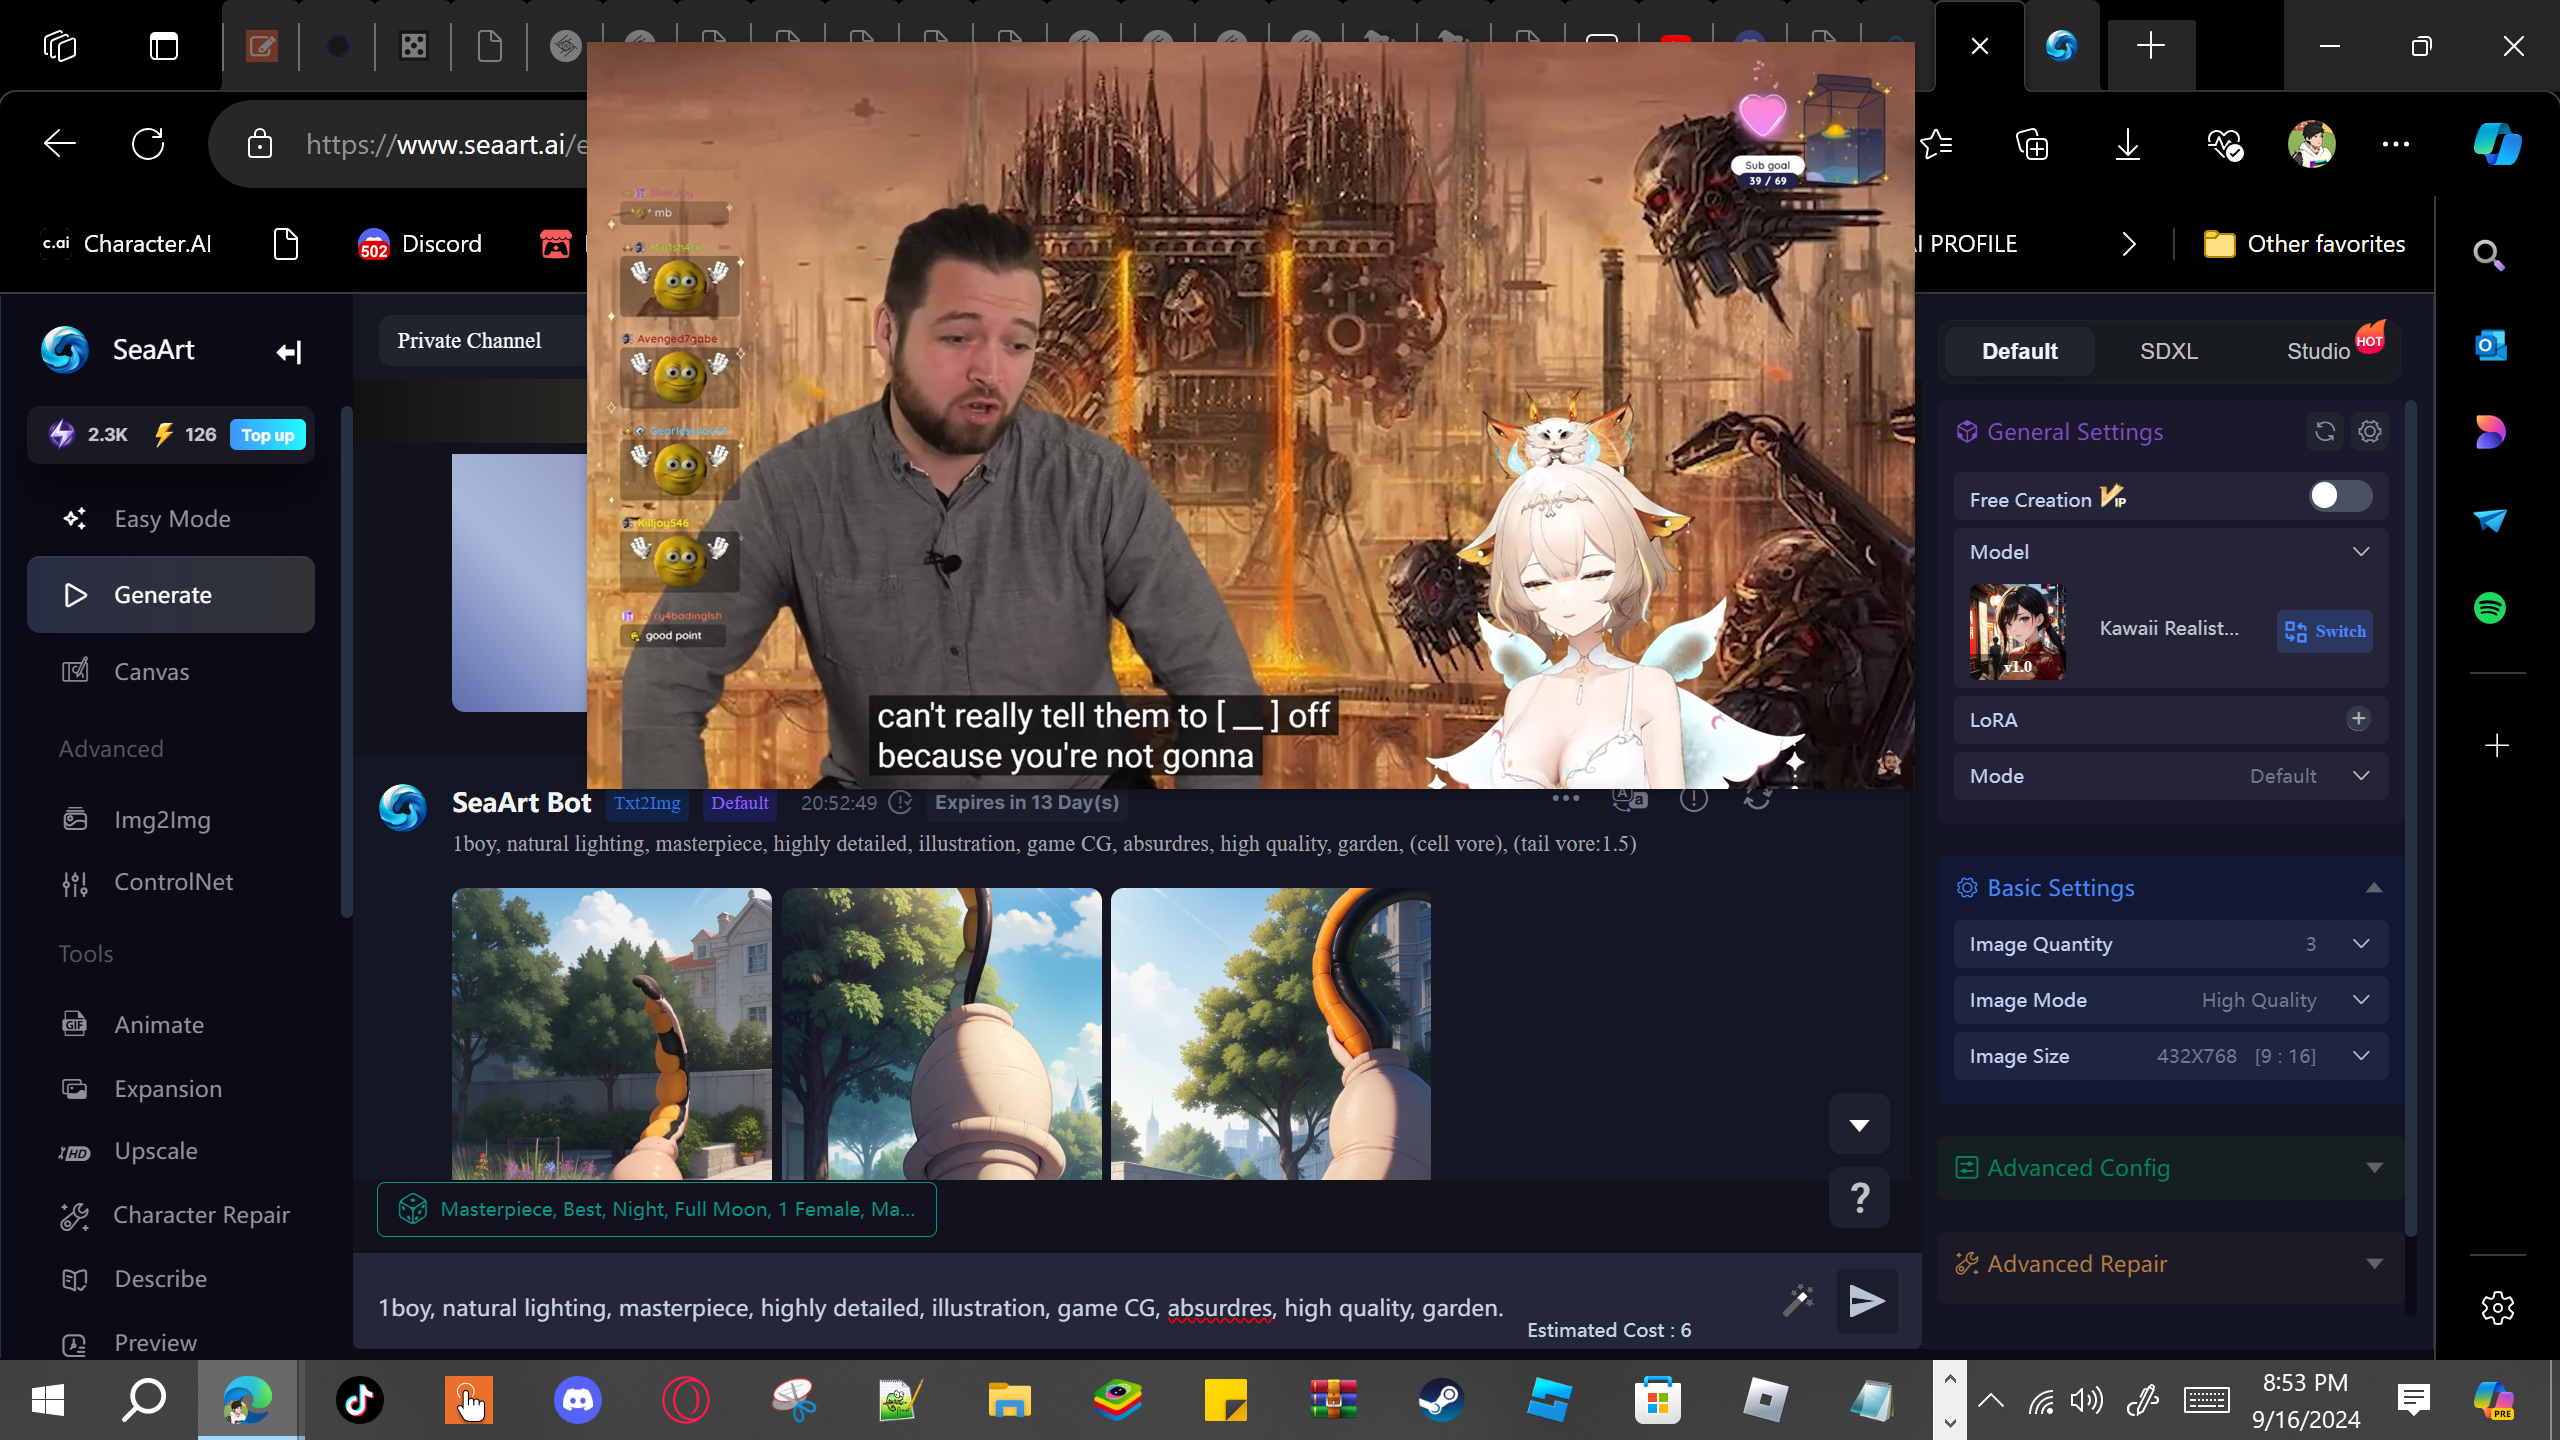Viewport: 2560px width, 1440px height.
Task: Open the browser Downloads icon
Action: coord(2128,144)
